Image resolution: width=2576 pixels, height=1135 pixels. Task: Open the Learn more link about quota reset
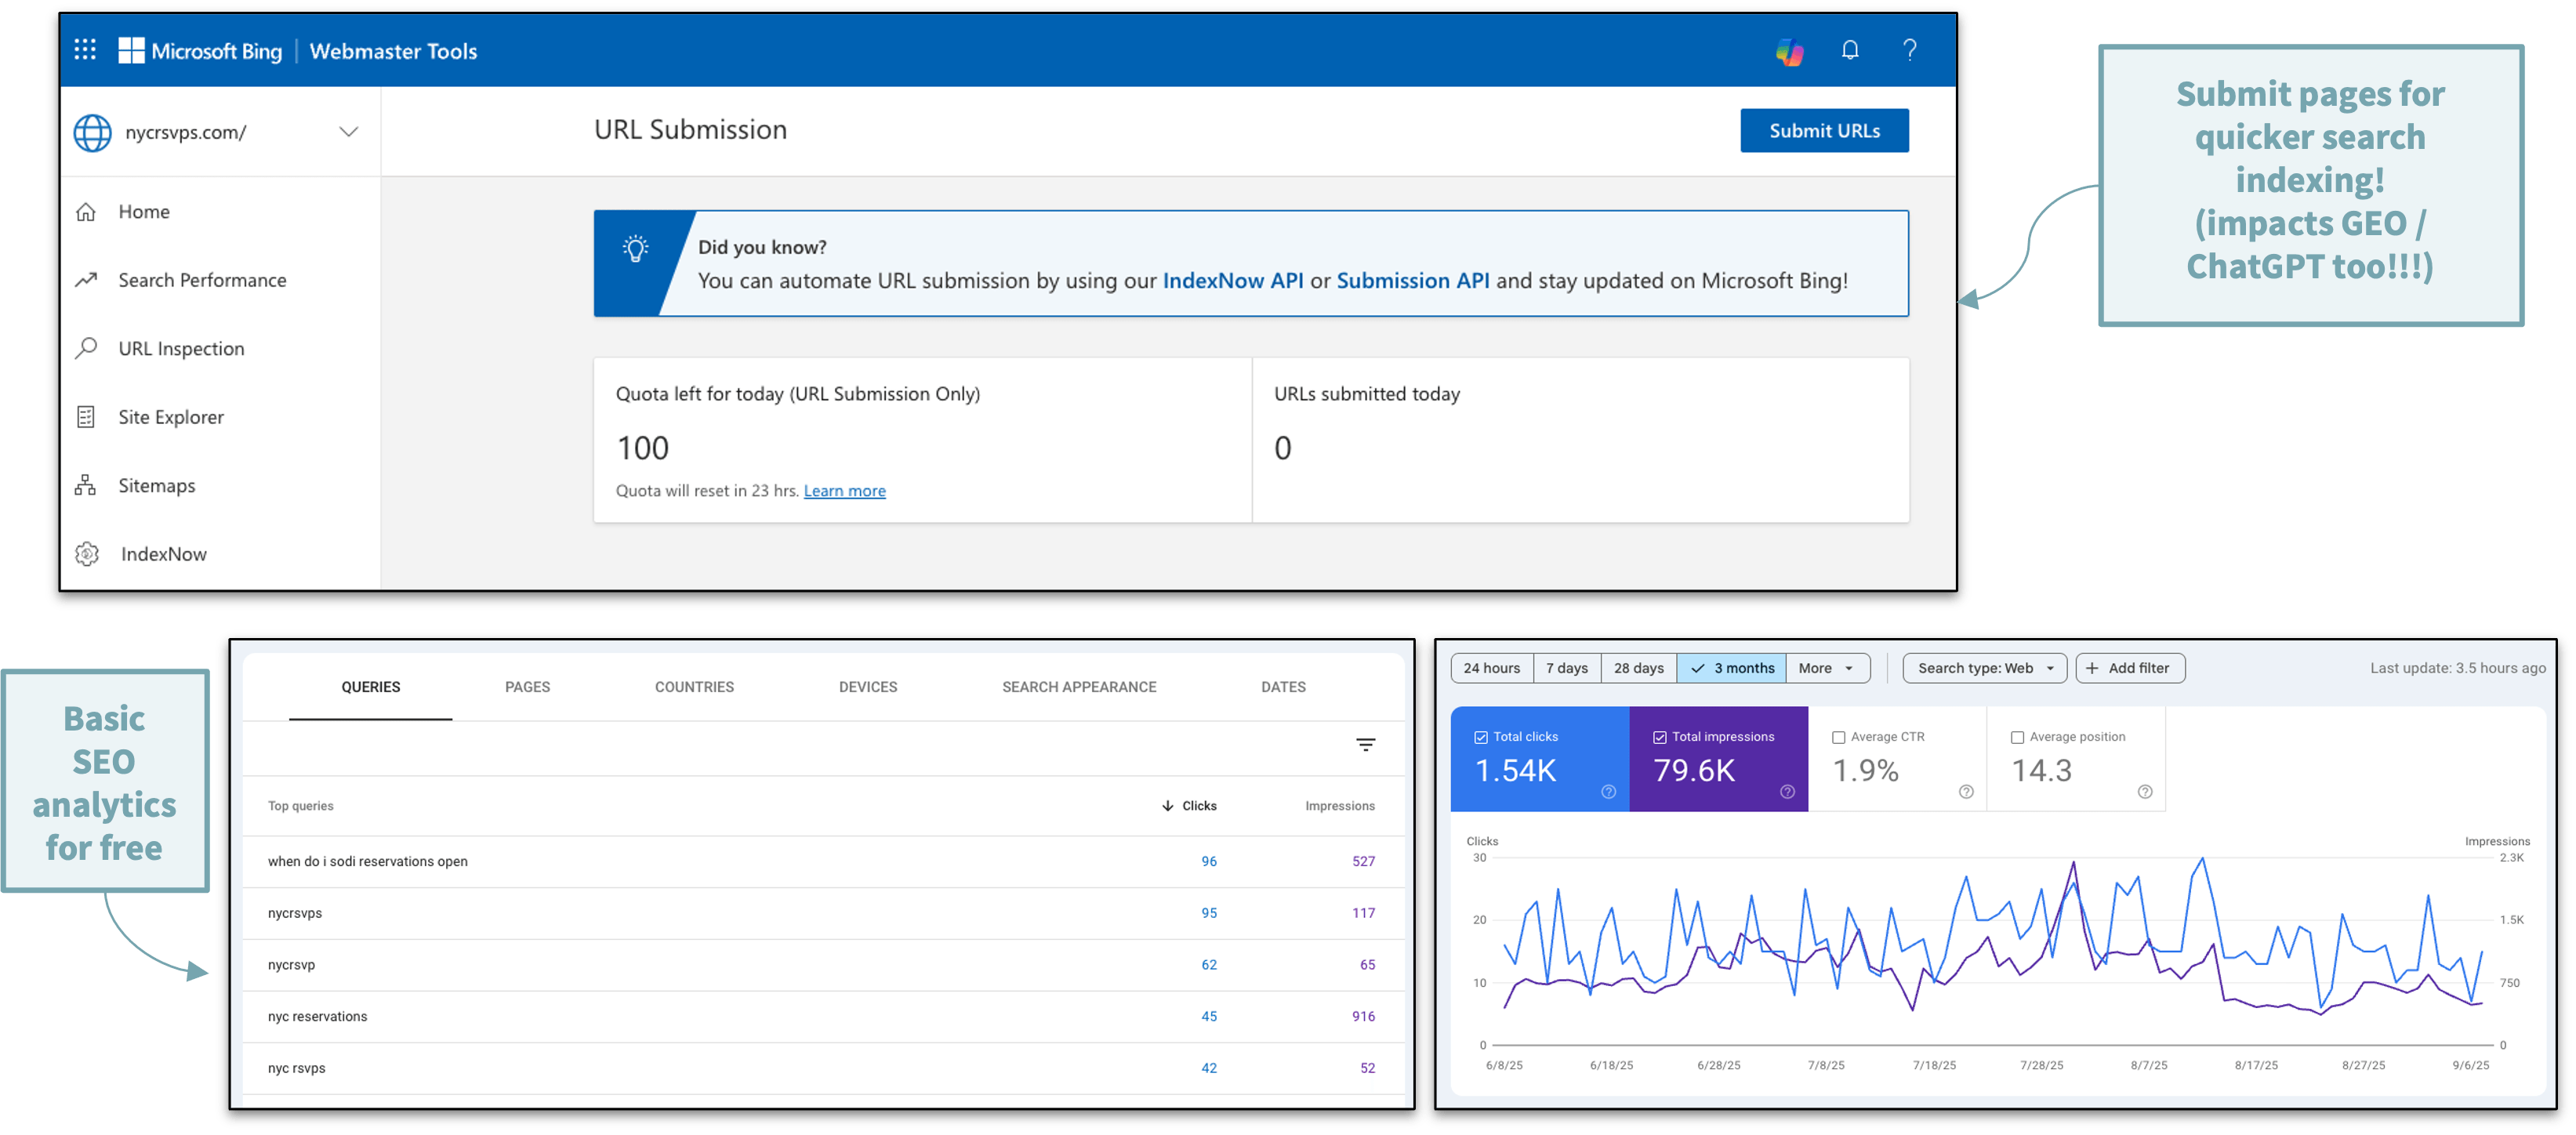coord(844,490)
